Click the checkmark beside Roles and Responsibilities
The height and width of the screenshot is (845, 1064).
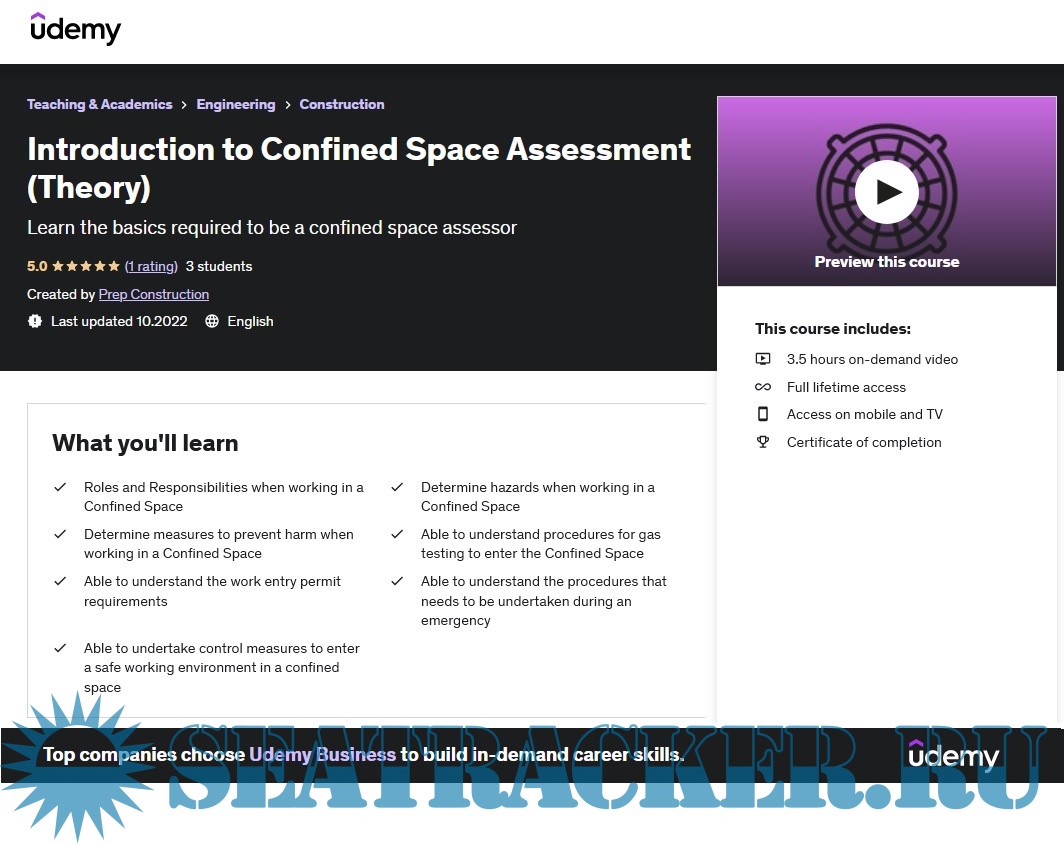click(x=60, y=487)
